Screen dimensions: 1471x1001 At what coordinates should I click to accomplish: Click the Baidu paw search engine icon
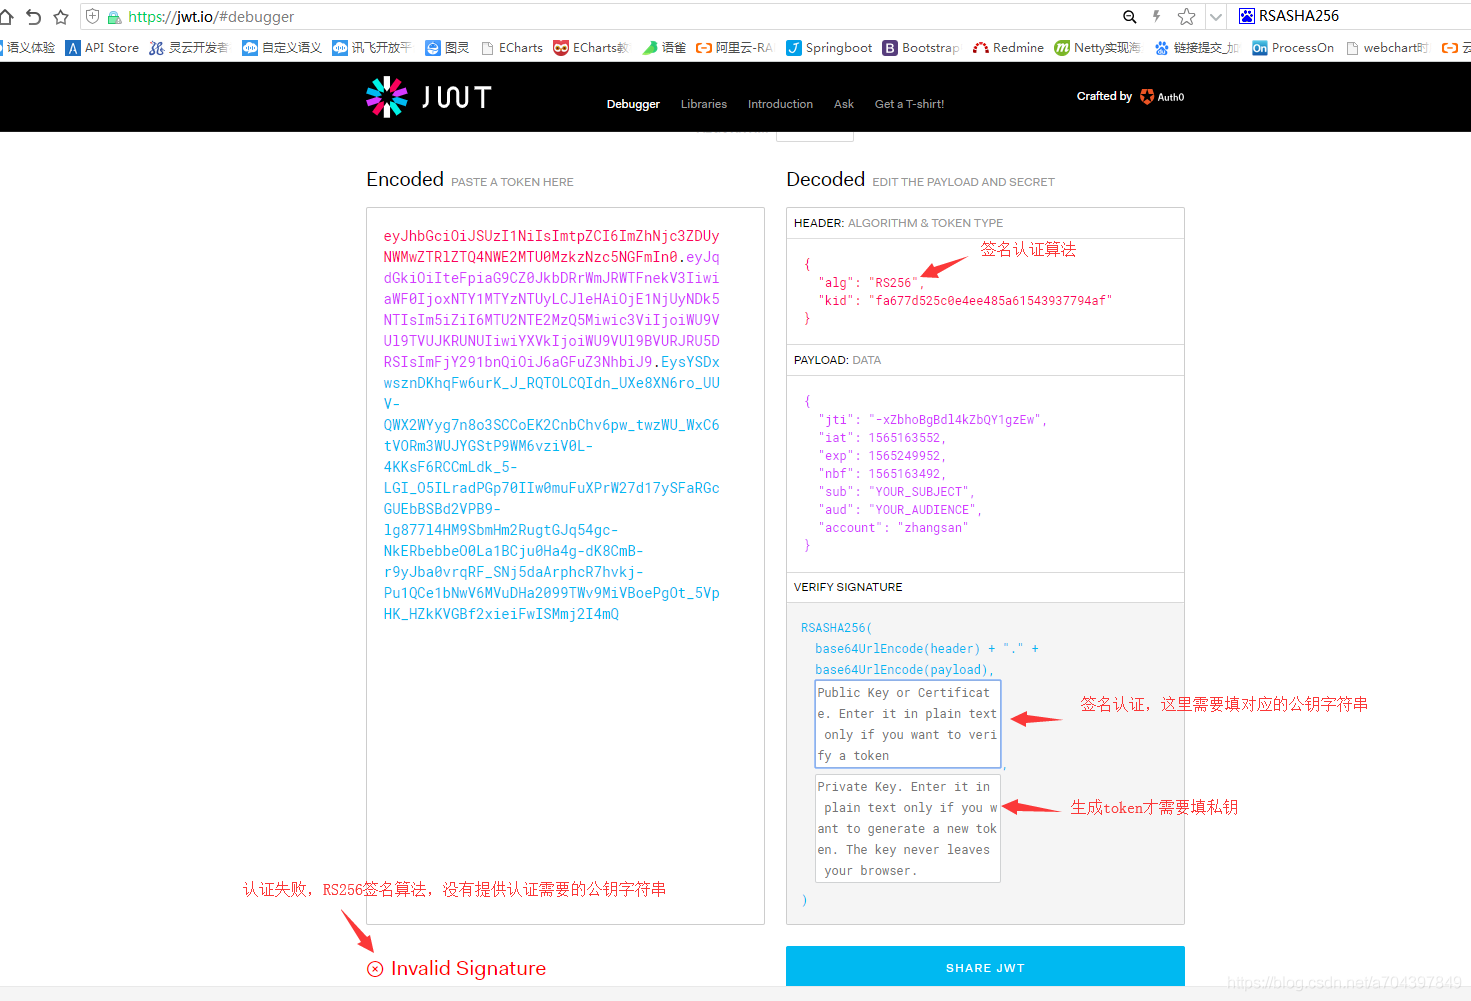click(x=1247, y=16)
